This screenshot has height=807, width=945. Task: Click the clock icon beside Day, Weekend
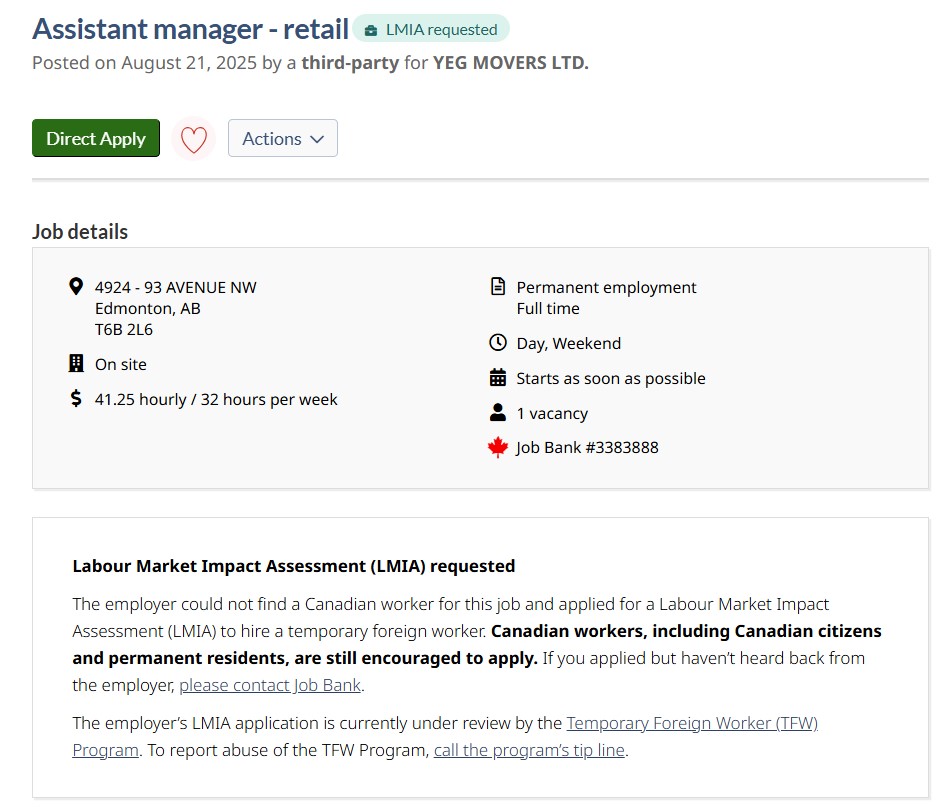pyautogui.click(x=498, y=343)
